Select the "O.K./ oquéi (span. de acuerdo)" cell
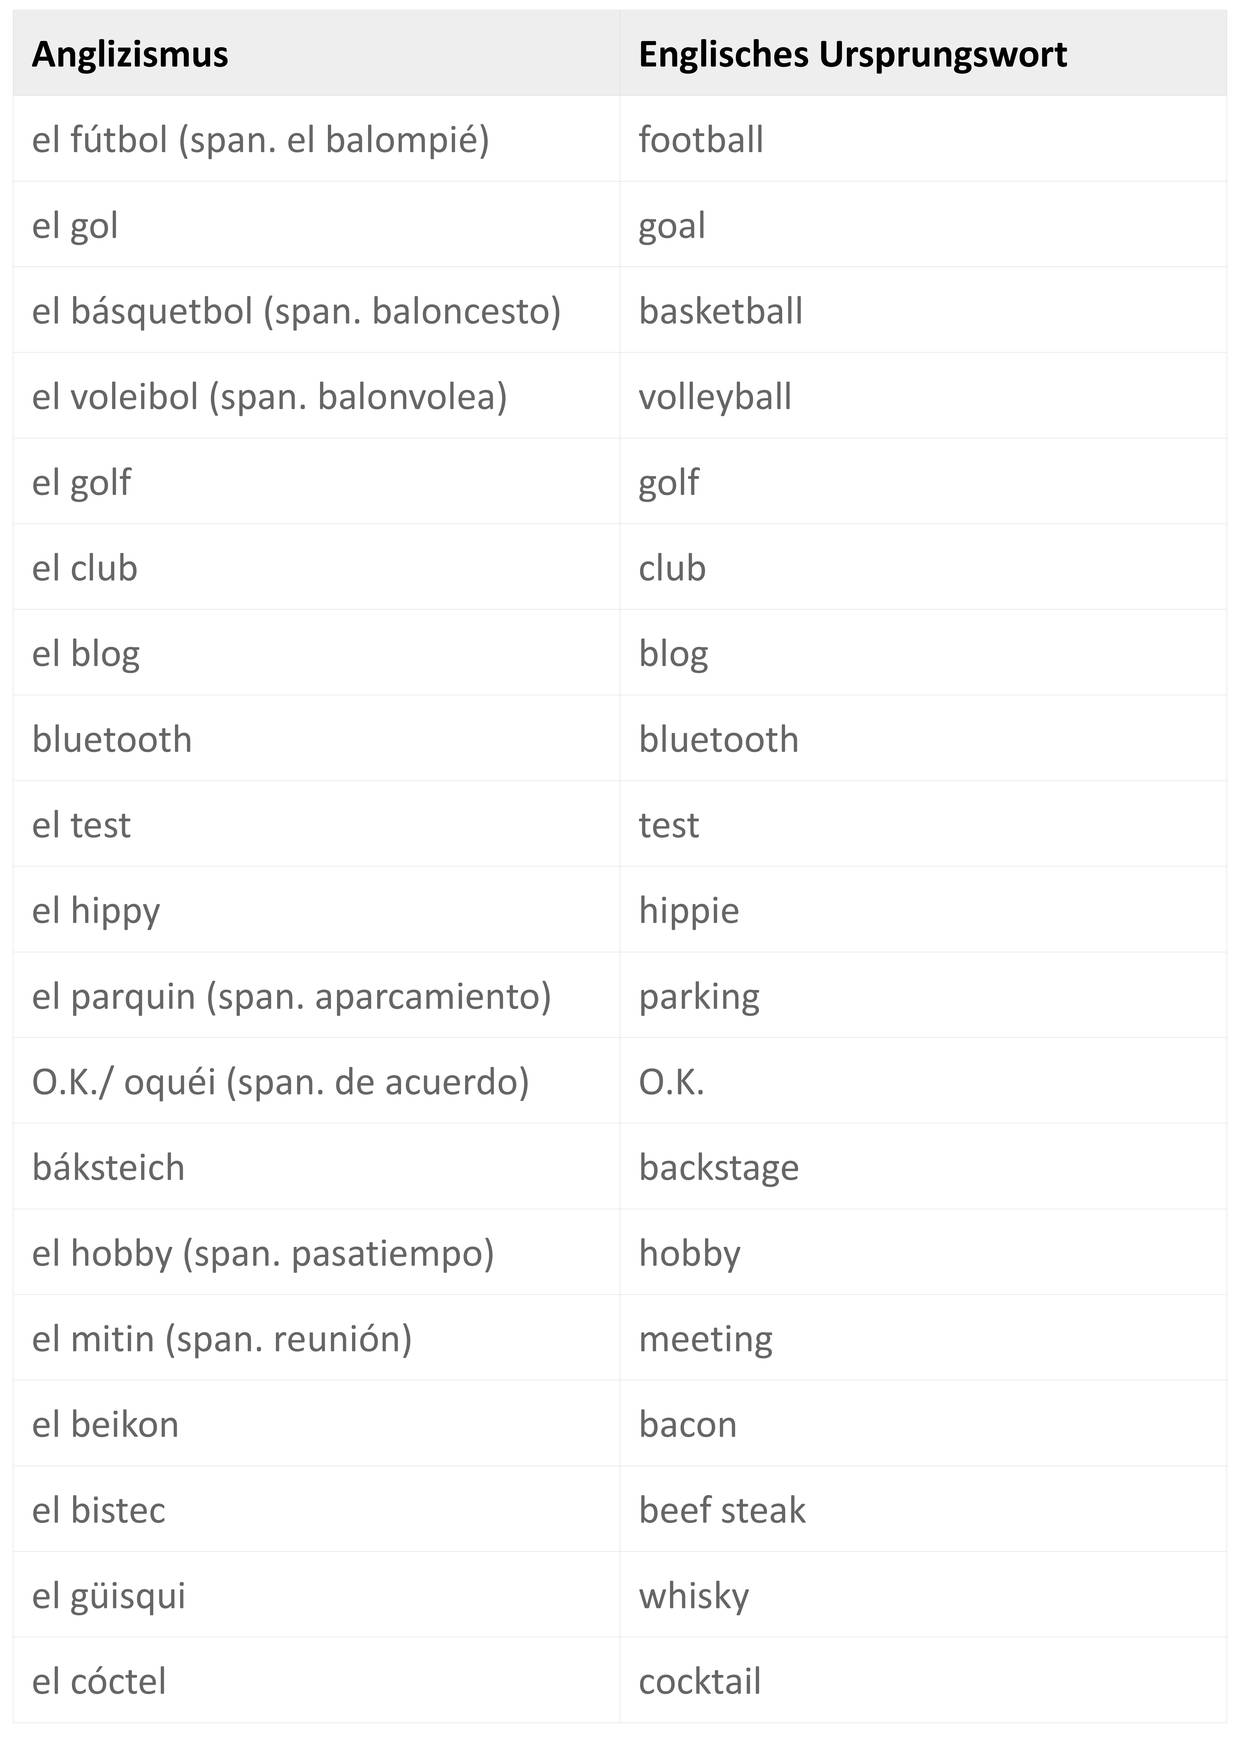1240x1749 pixels. (x=280, y=1082)
